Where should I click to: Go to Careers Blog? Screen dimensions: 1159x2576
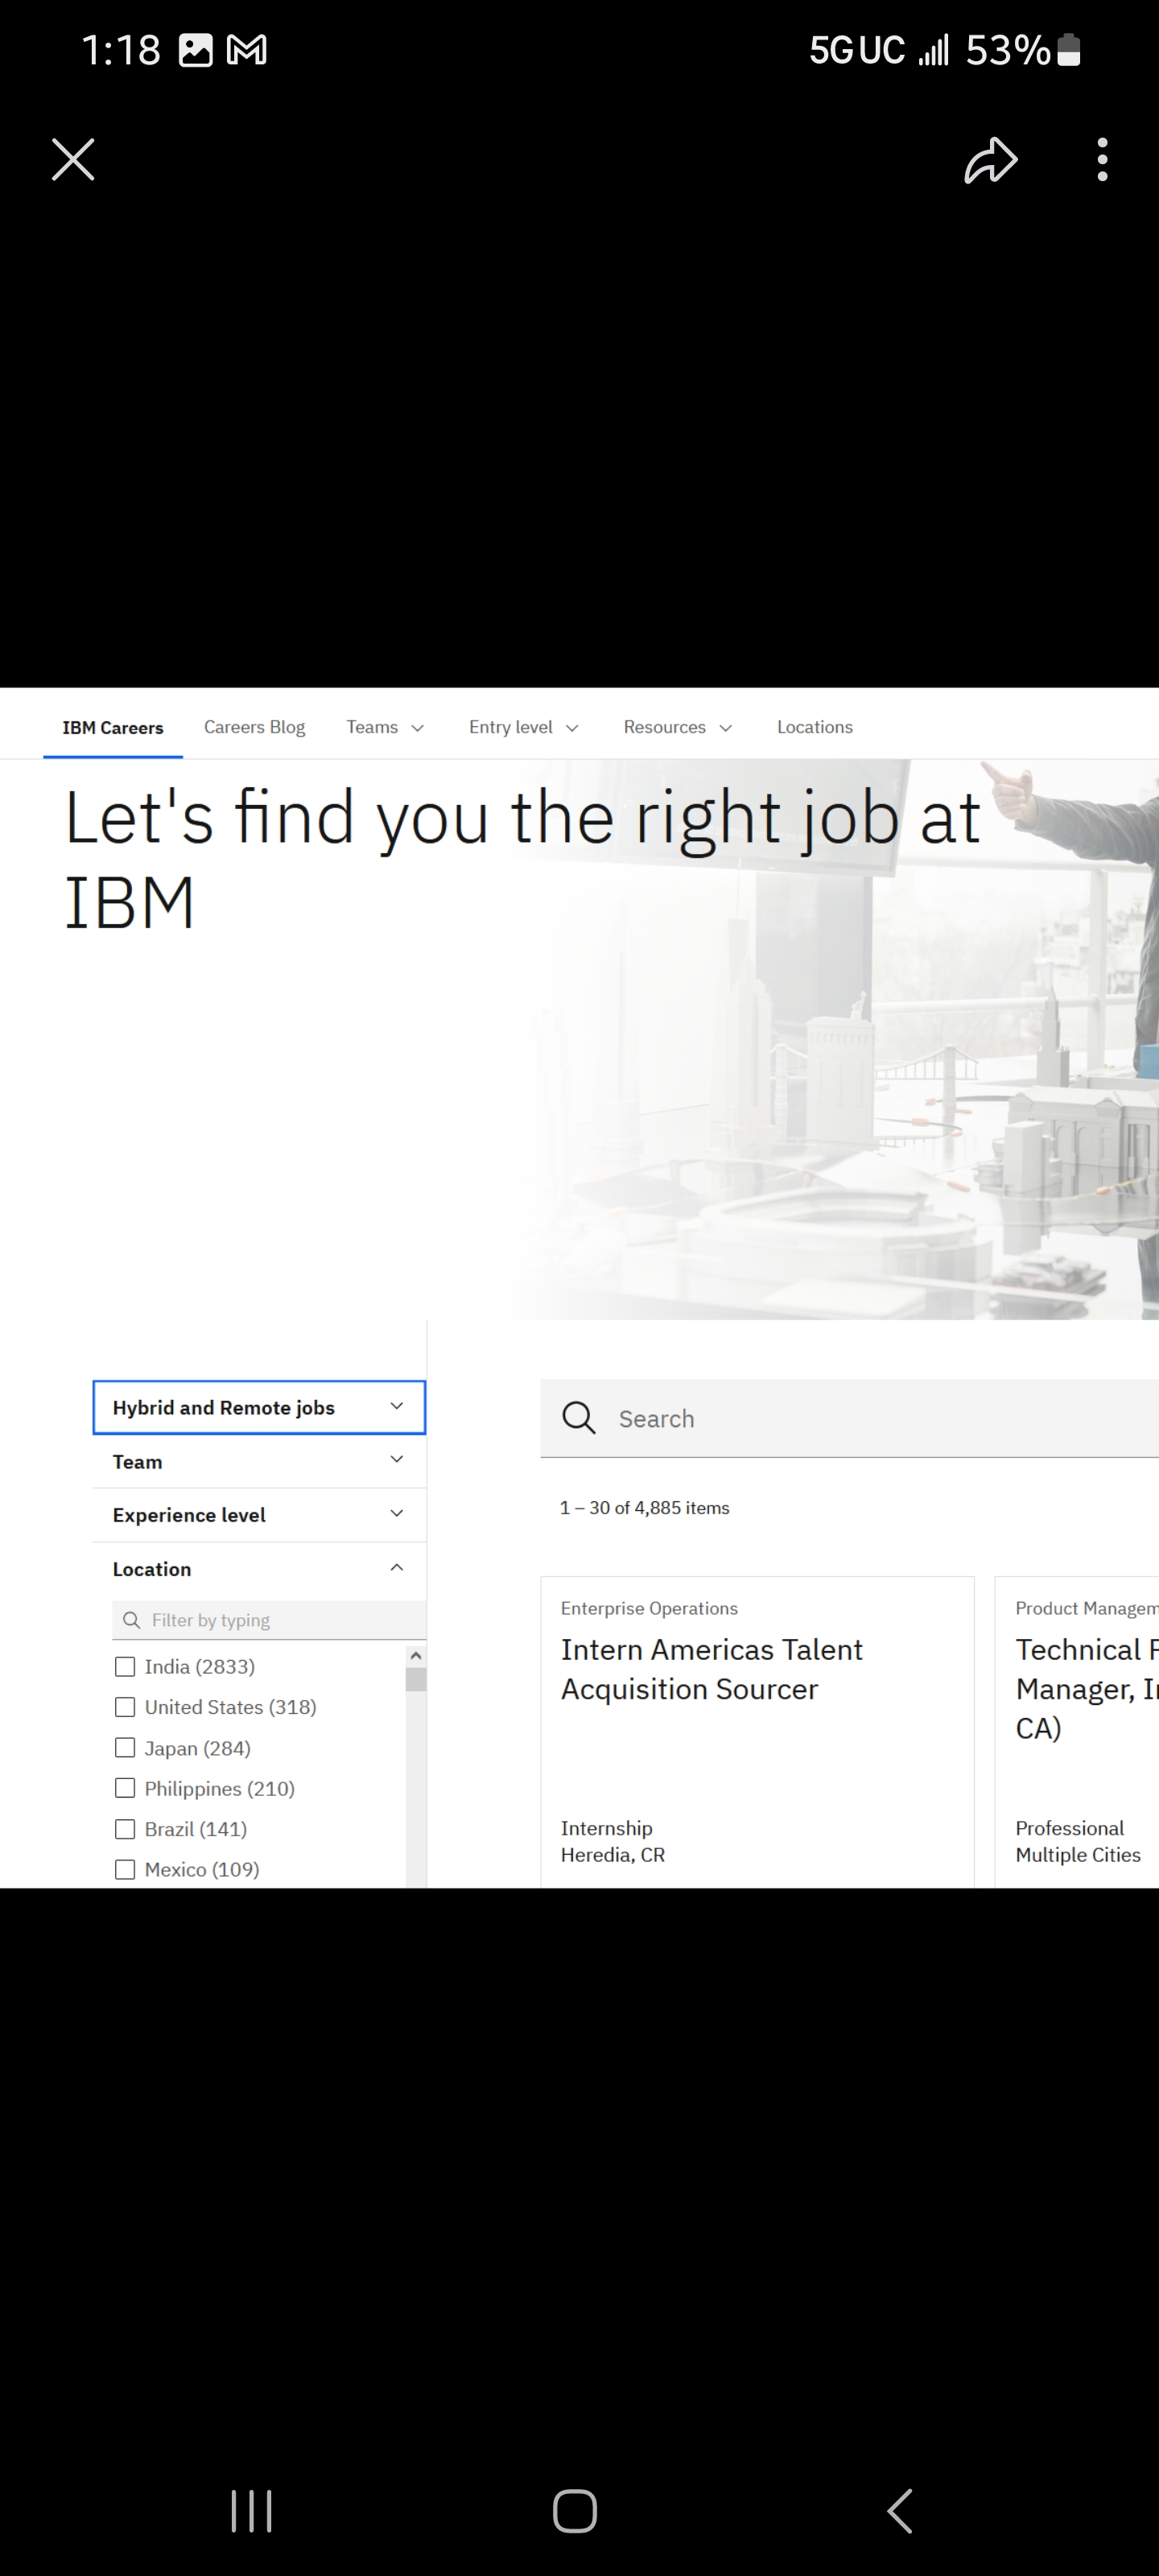pyautogui.click(x=254, y=727)
